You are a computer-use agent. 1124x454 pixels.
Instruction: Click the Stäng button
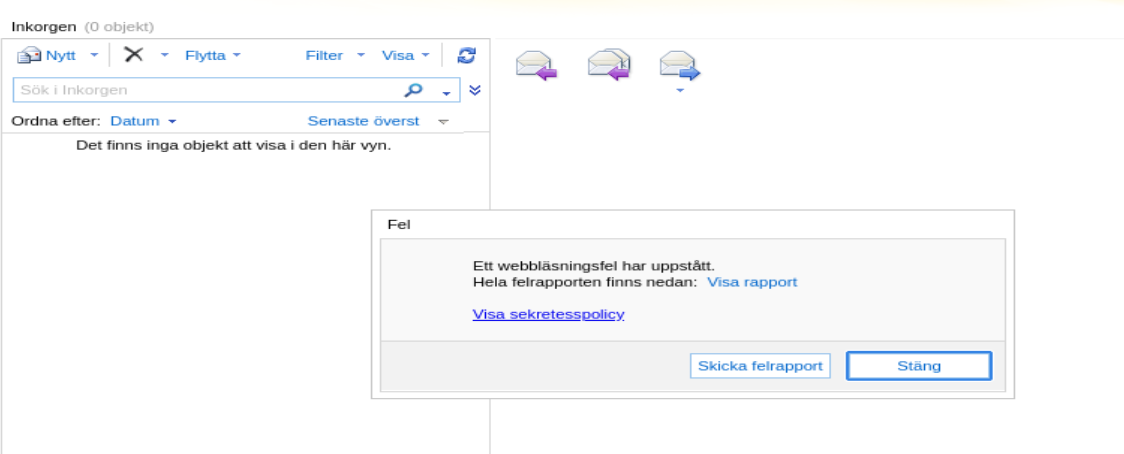click(x=919, y=366)
